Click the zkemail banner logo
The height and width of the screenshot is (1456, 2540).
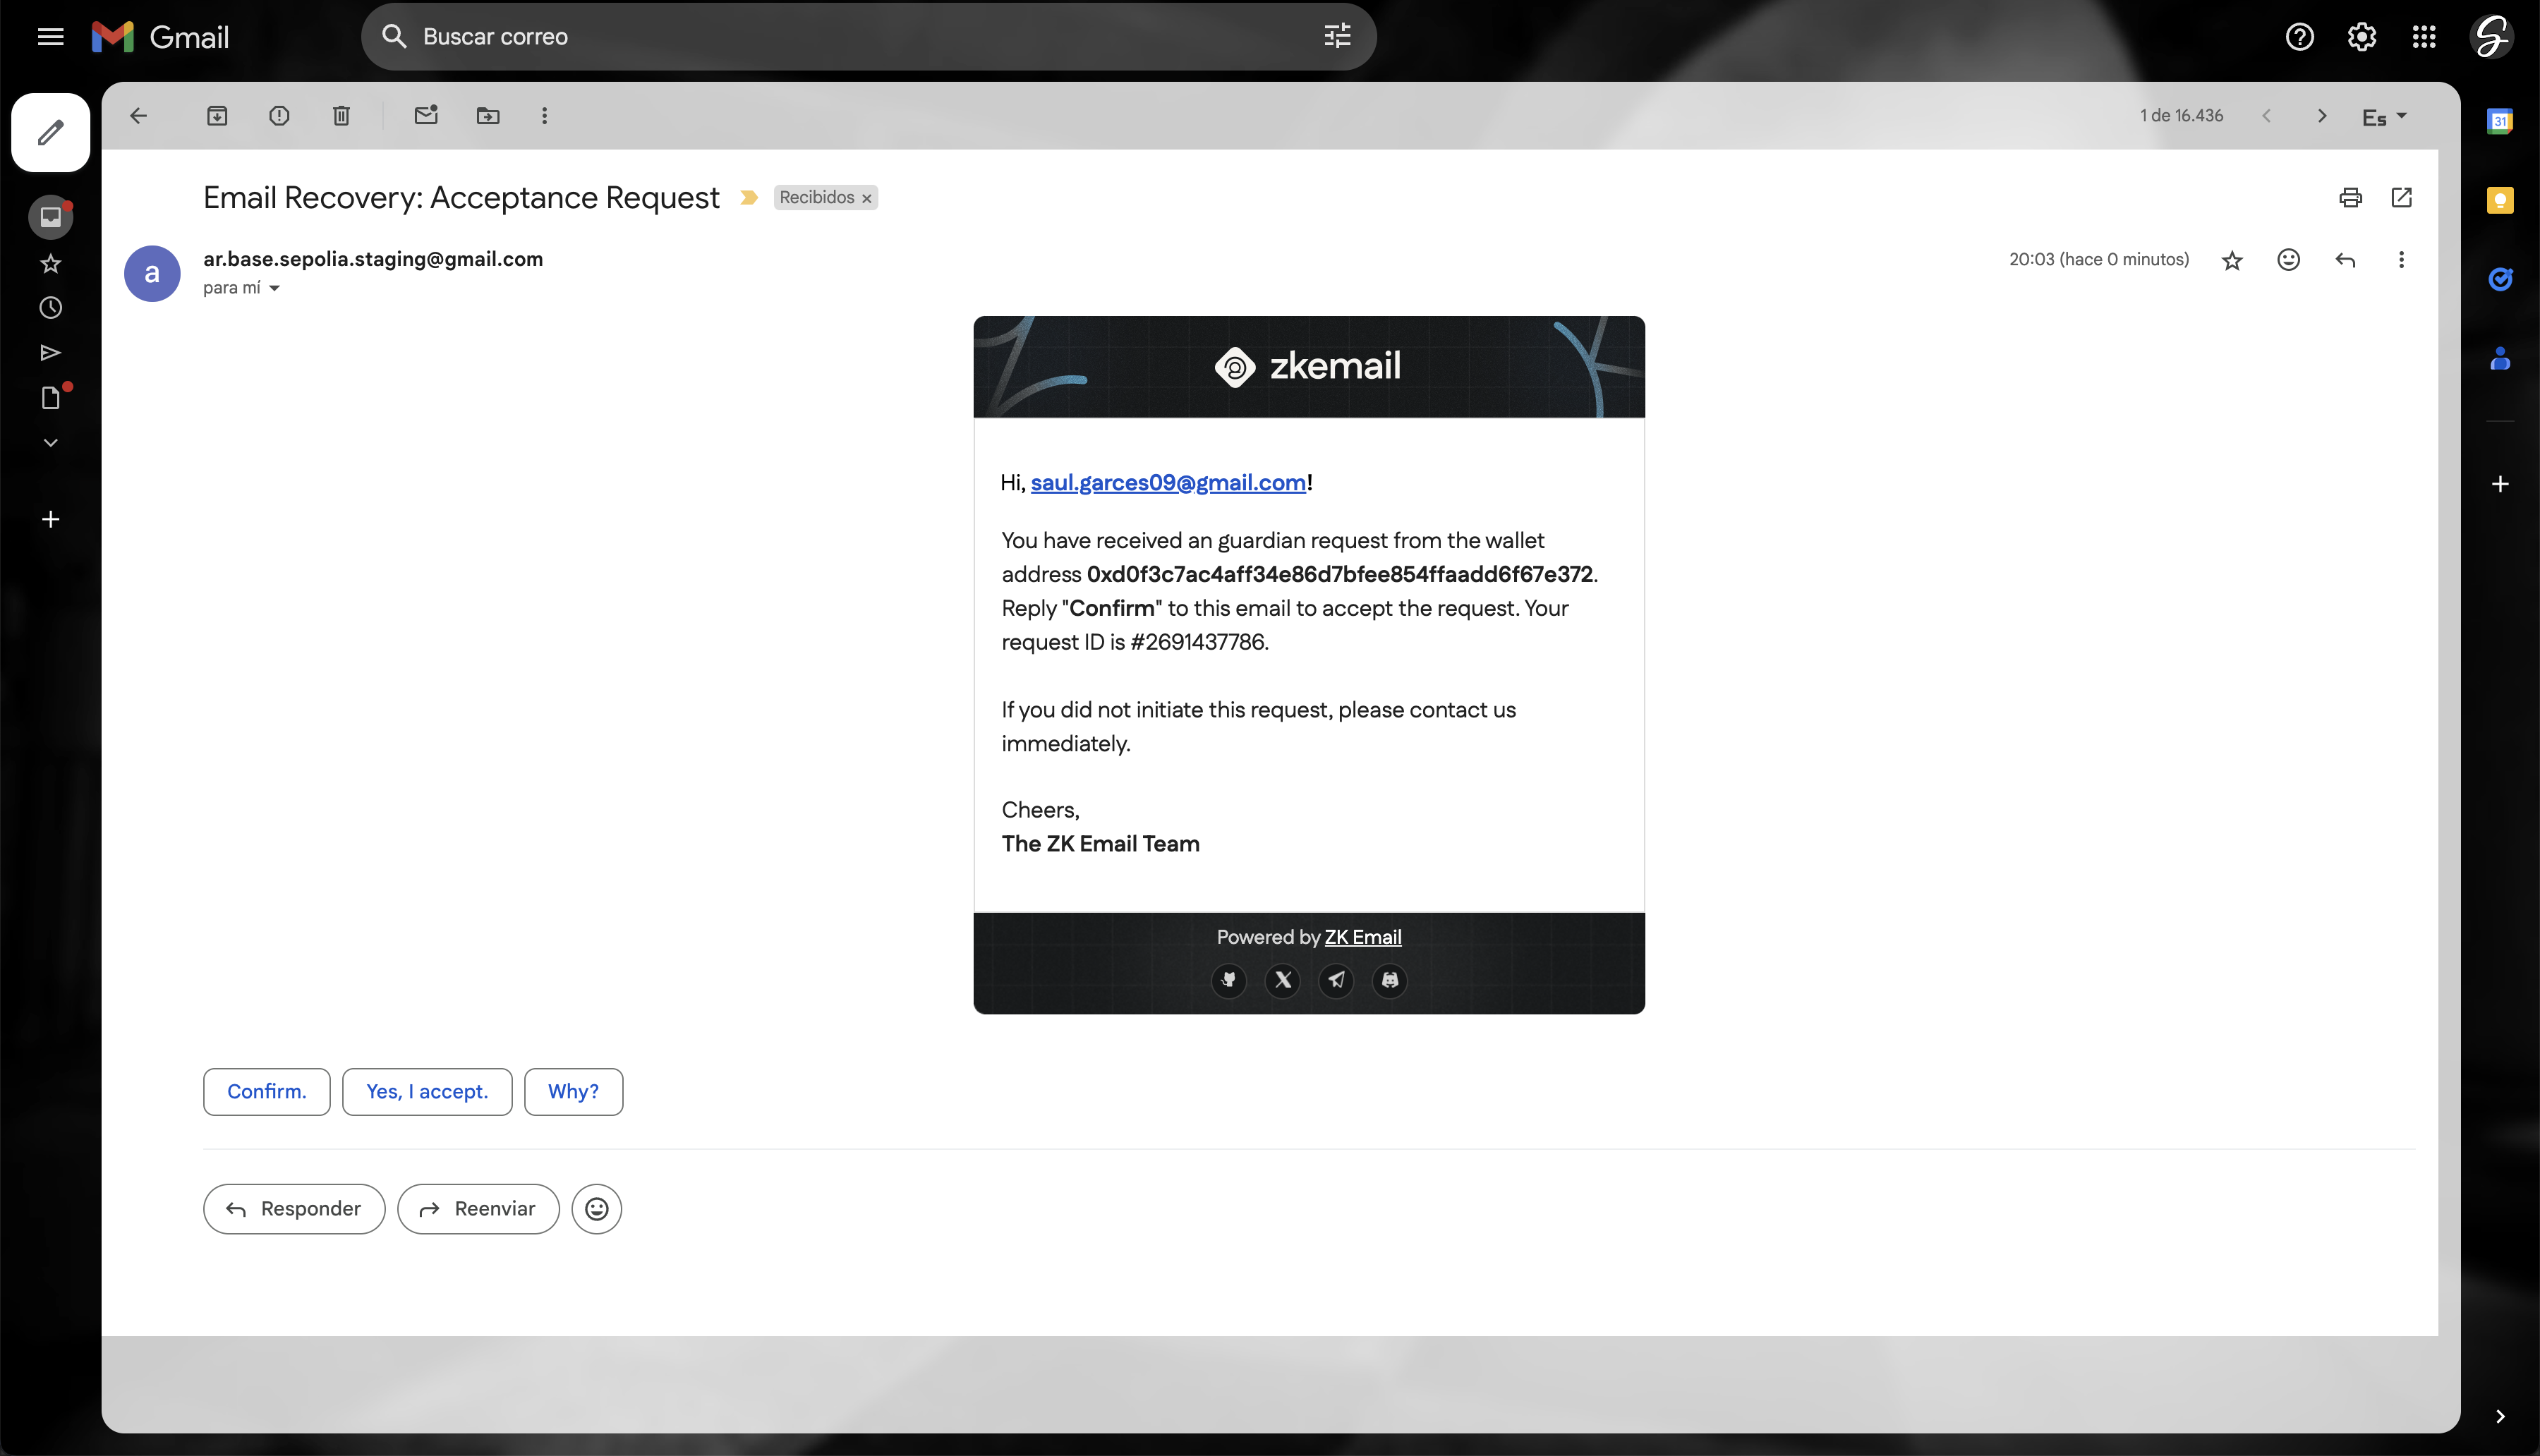[x=1308, y=366]
